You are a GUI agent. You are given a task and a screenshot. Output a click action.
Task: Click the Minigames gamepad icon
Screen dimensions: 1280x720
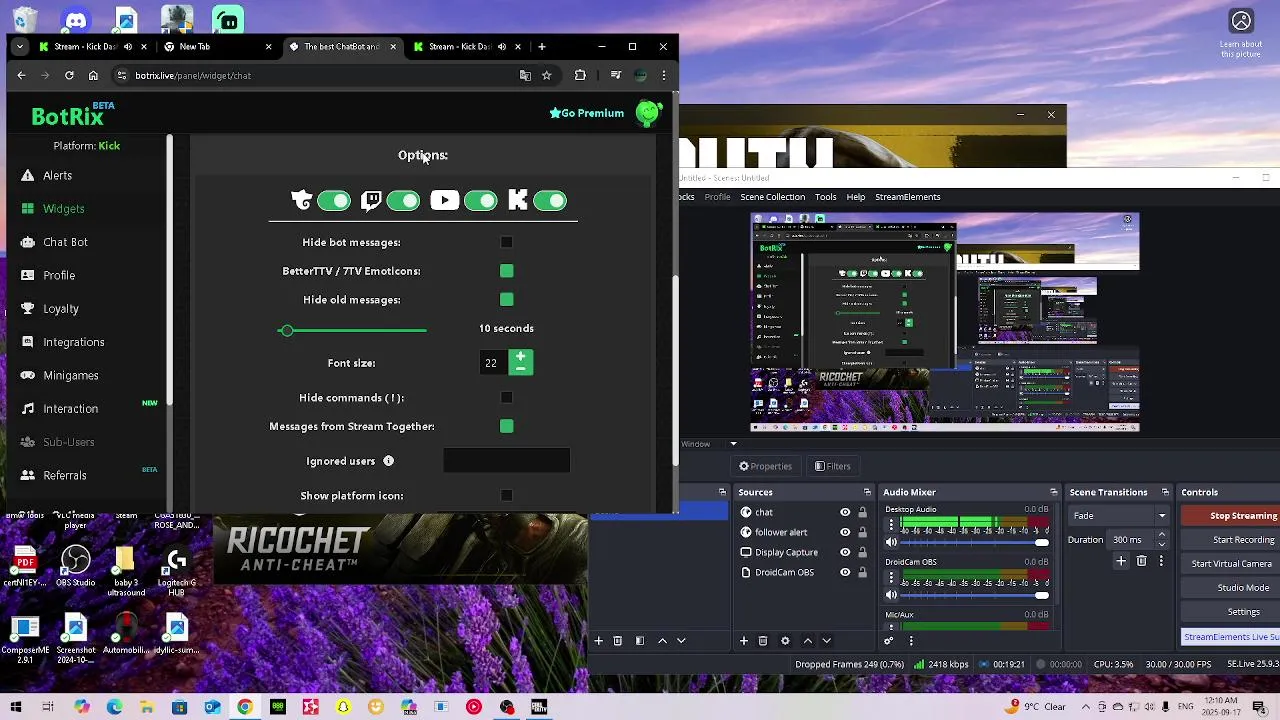tap(27, 375)
